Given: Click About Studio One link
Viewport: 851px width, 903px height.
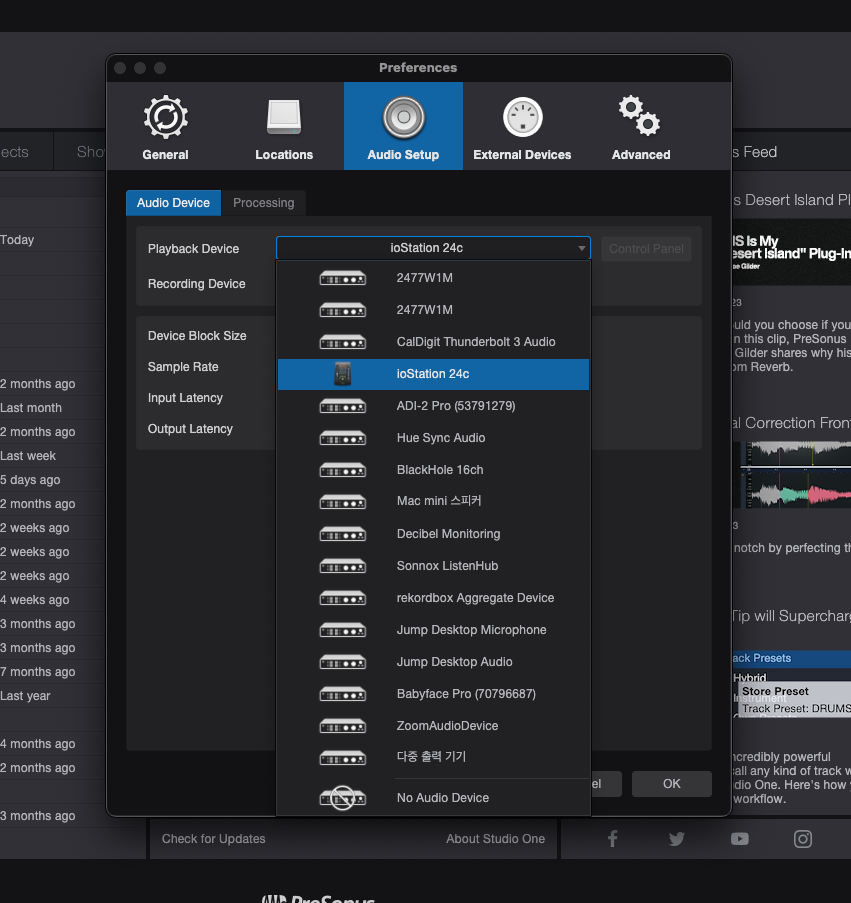Looking at the screenshot, I should pos(495,839).
